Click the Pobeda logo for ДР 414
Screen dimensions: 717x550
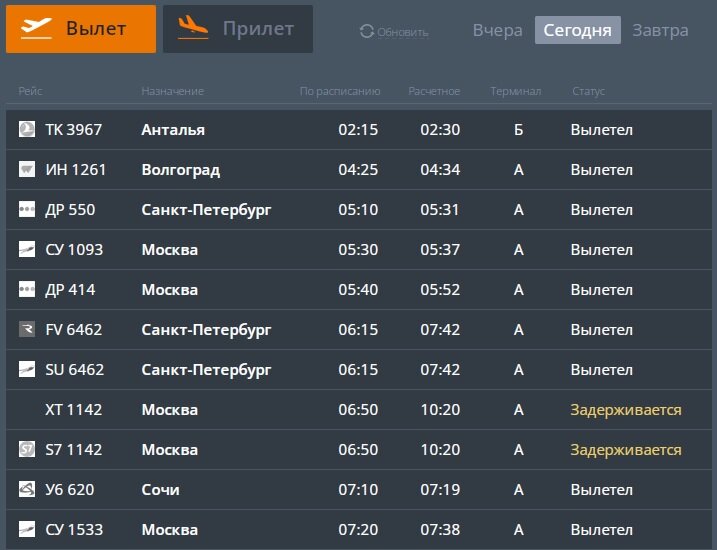pos(27,289)
